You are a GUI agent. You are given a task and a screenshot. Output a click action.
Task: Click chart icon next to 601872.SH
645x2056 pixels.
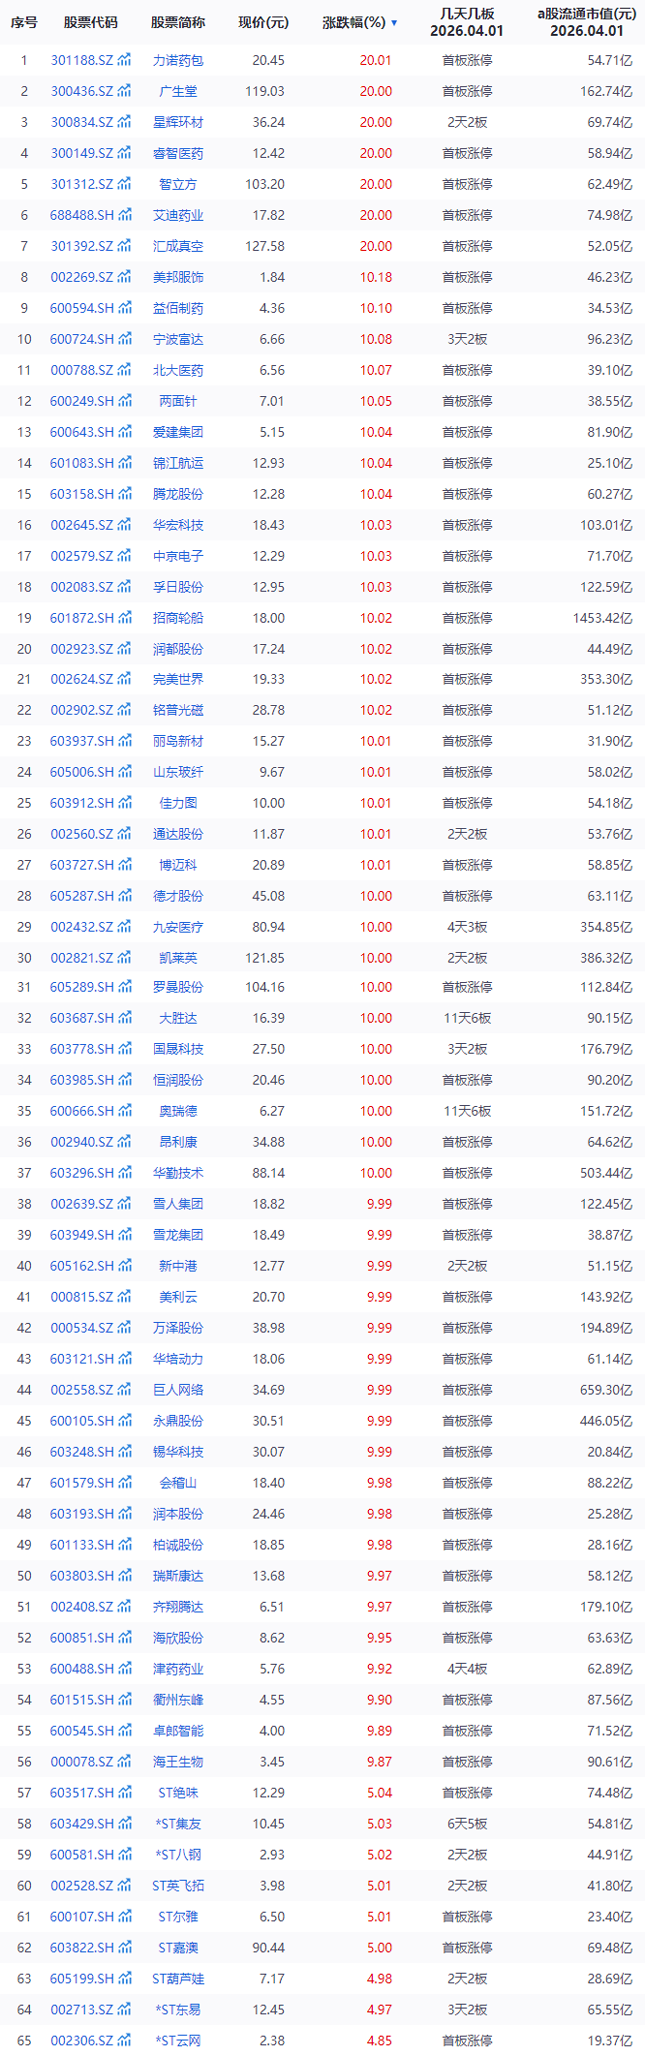point(125,618)
